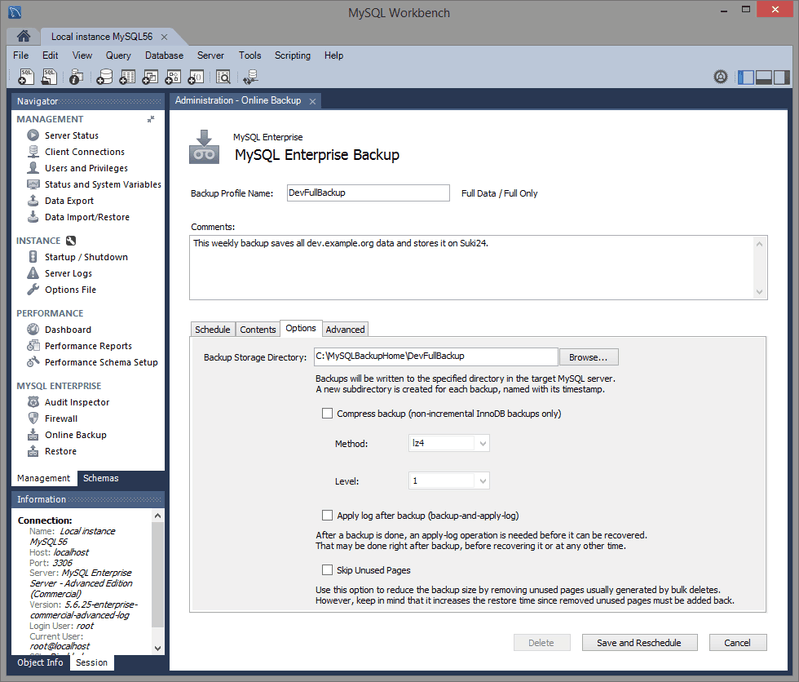Image resolution: width=799 pixels, height=682 pixels.
Task: Open the Database menu
Action: (x=164, y=55)
